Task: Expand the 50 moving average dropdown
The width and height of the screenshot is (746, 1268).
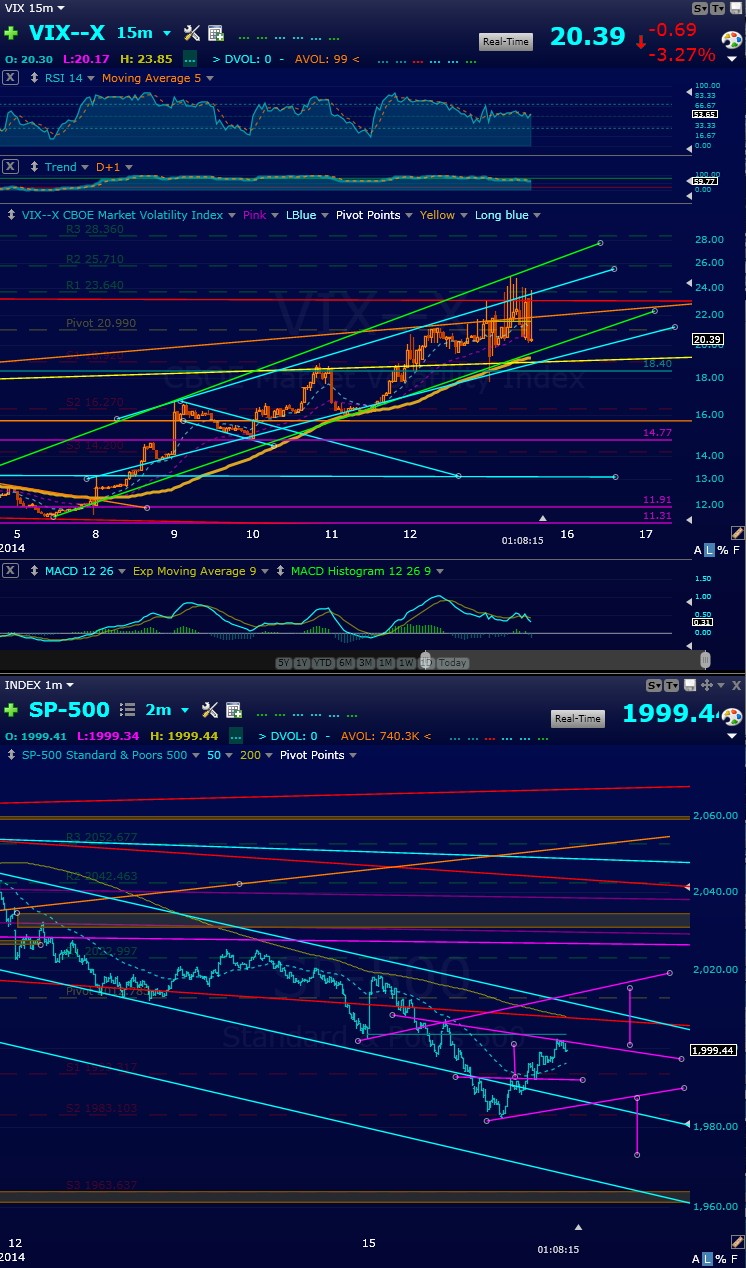Action: [229, 755]
